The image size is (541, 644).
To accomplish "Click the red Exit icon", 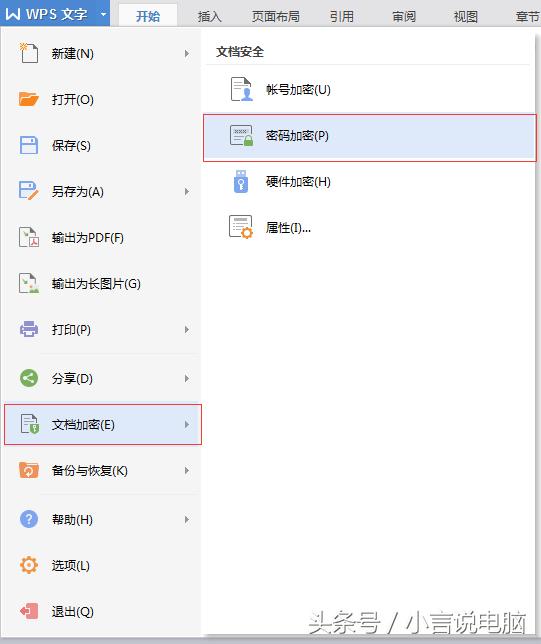I will click(x=29, y=611).
